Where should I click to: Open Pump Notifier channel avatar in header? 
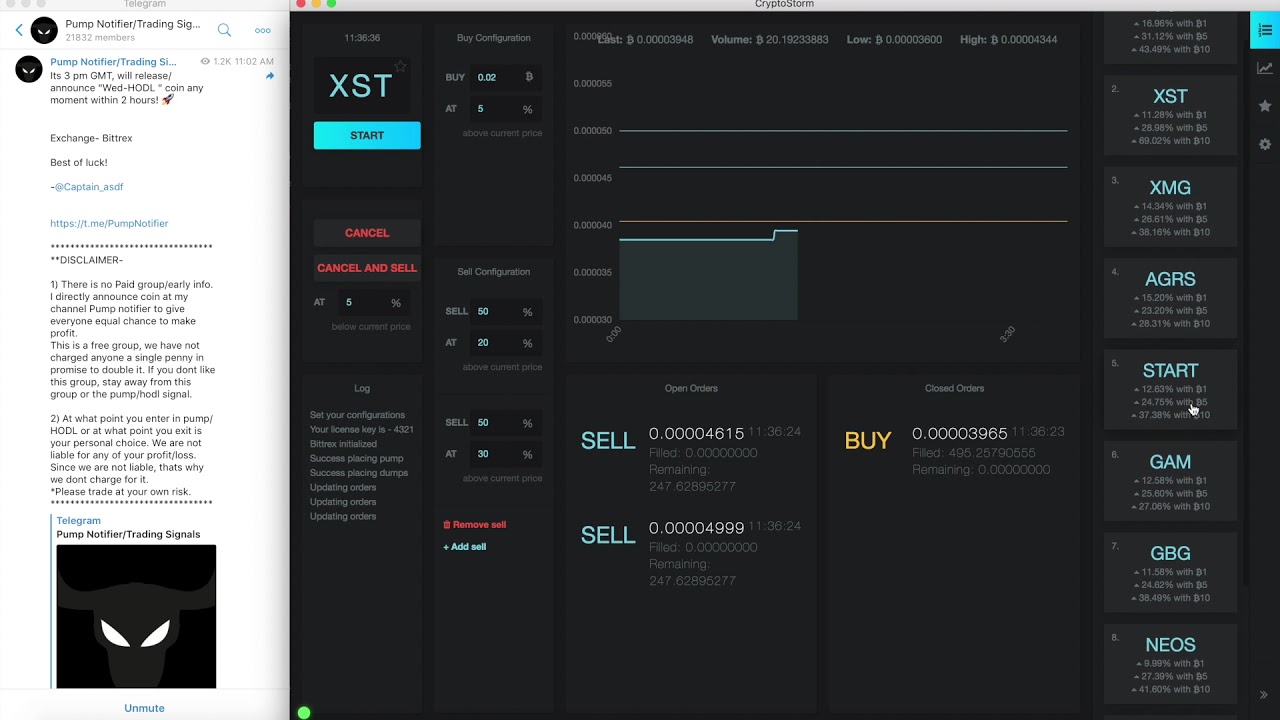tap(44, 30)
